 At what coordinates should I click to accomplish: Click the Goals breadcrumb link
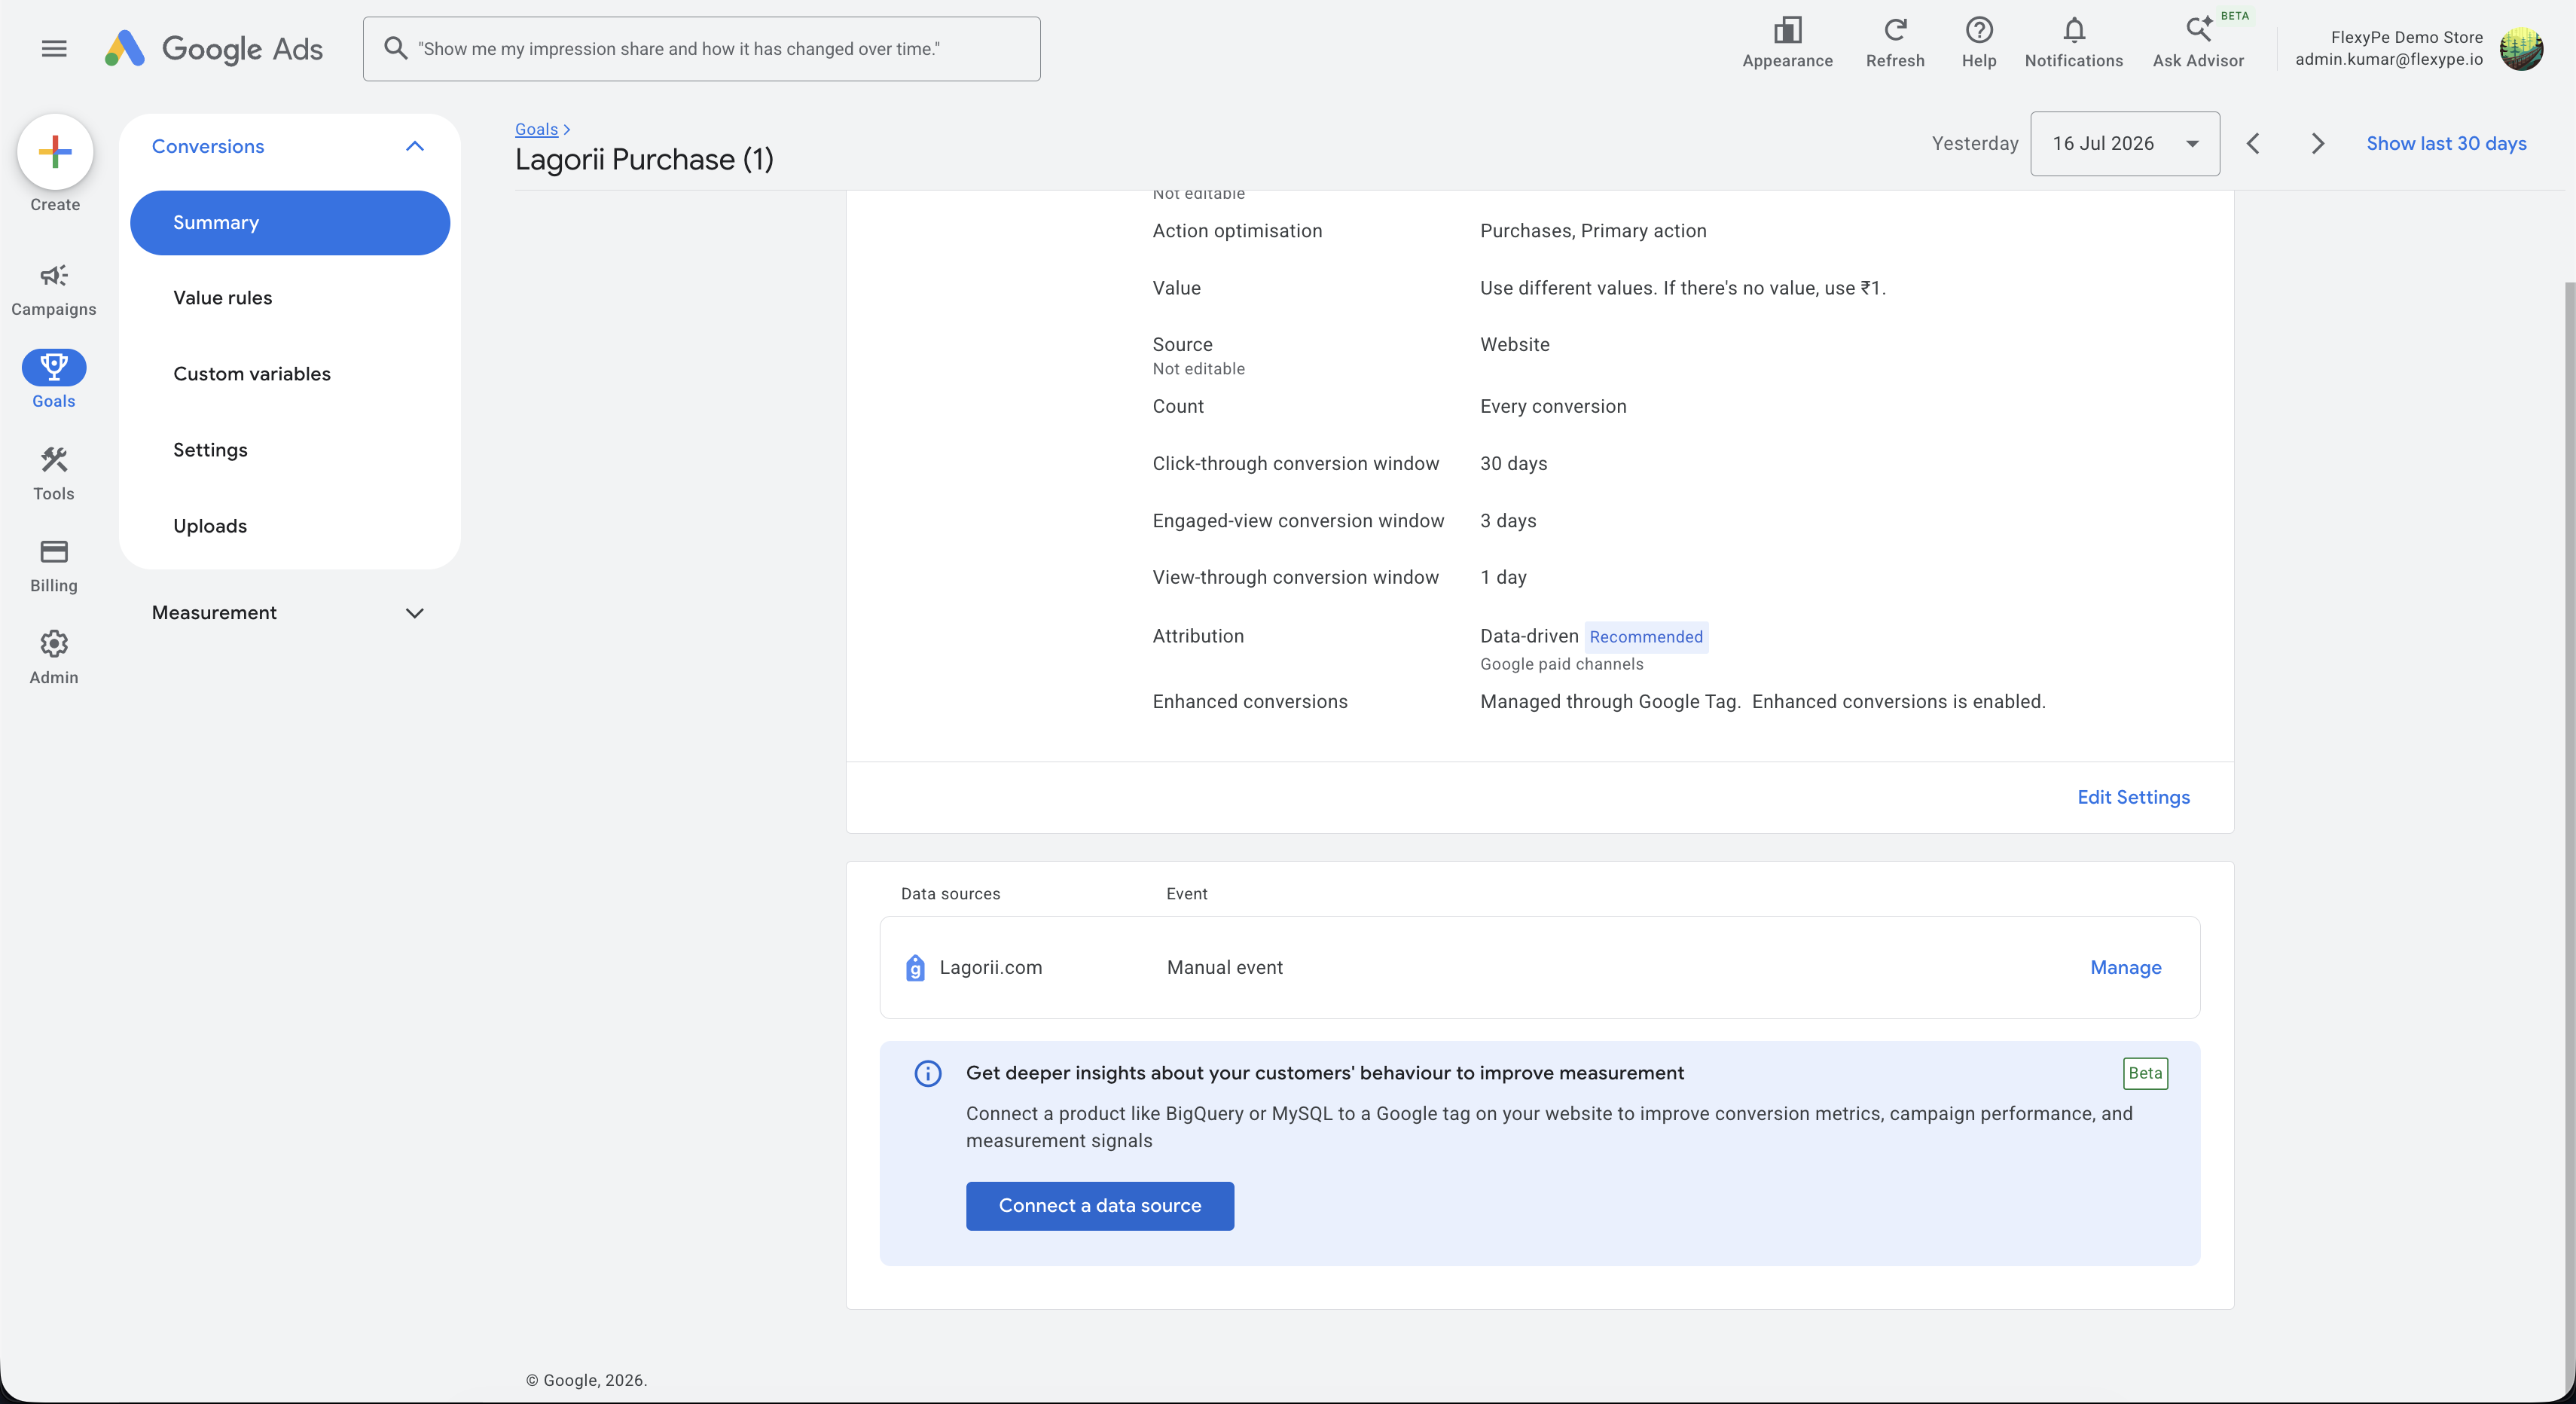click(x=537, y=129)
